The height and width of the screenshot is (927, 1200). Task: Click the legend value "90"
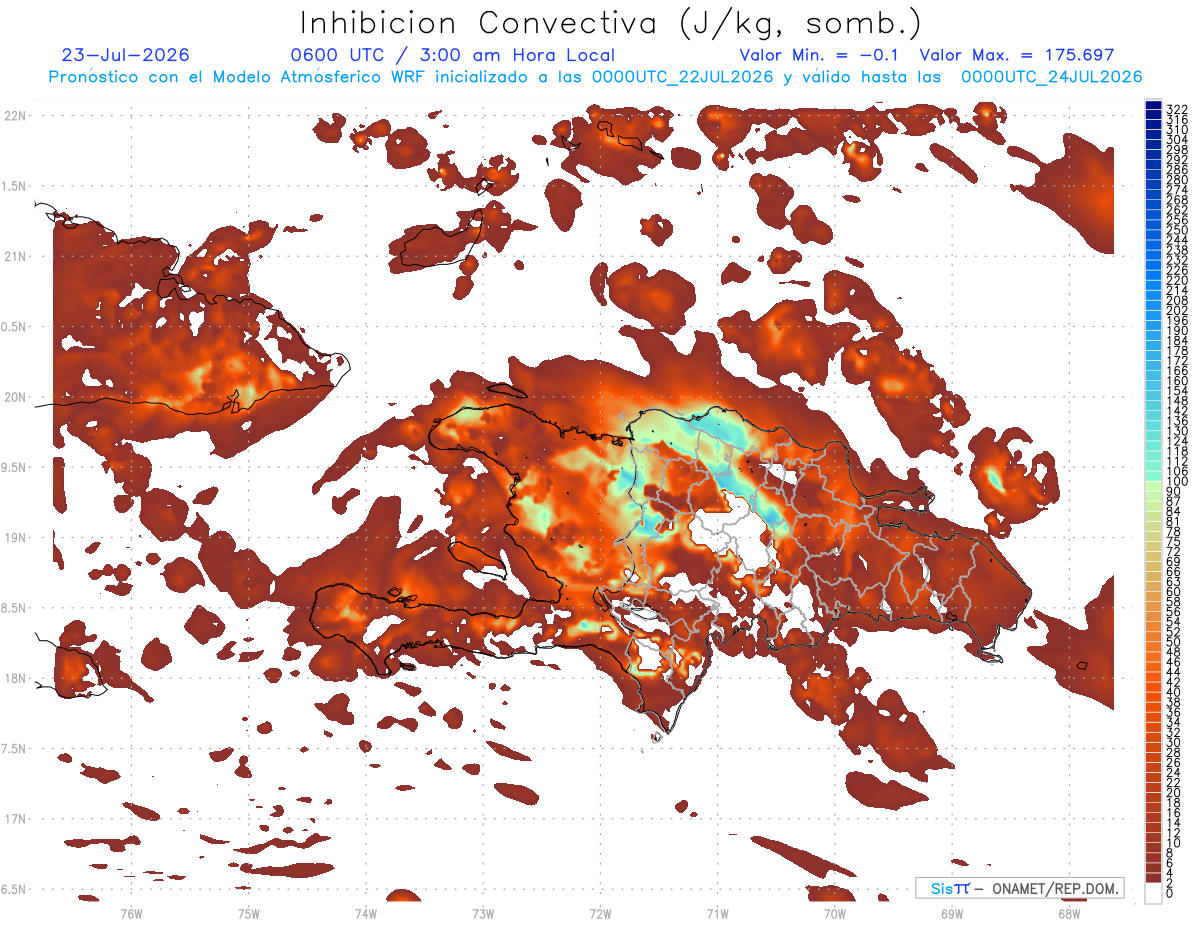[1174, 492]
